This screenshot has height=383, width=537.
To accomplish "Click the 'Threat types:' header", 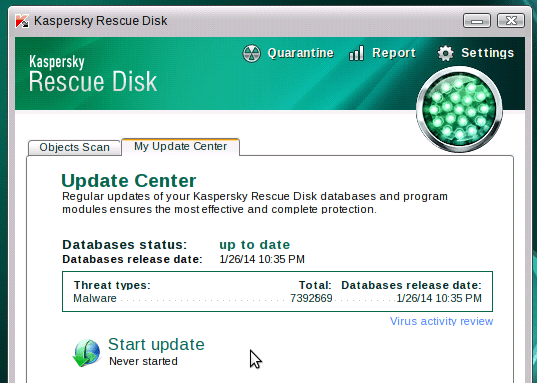I will [x=112, y=285].
